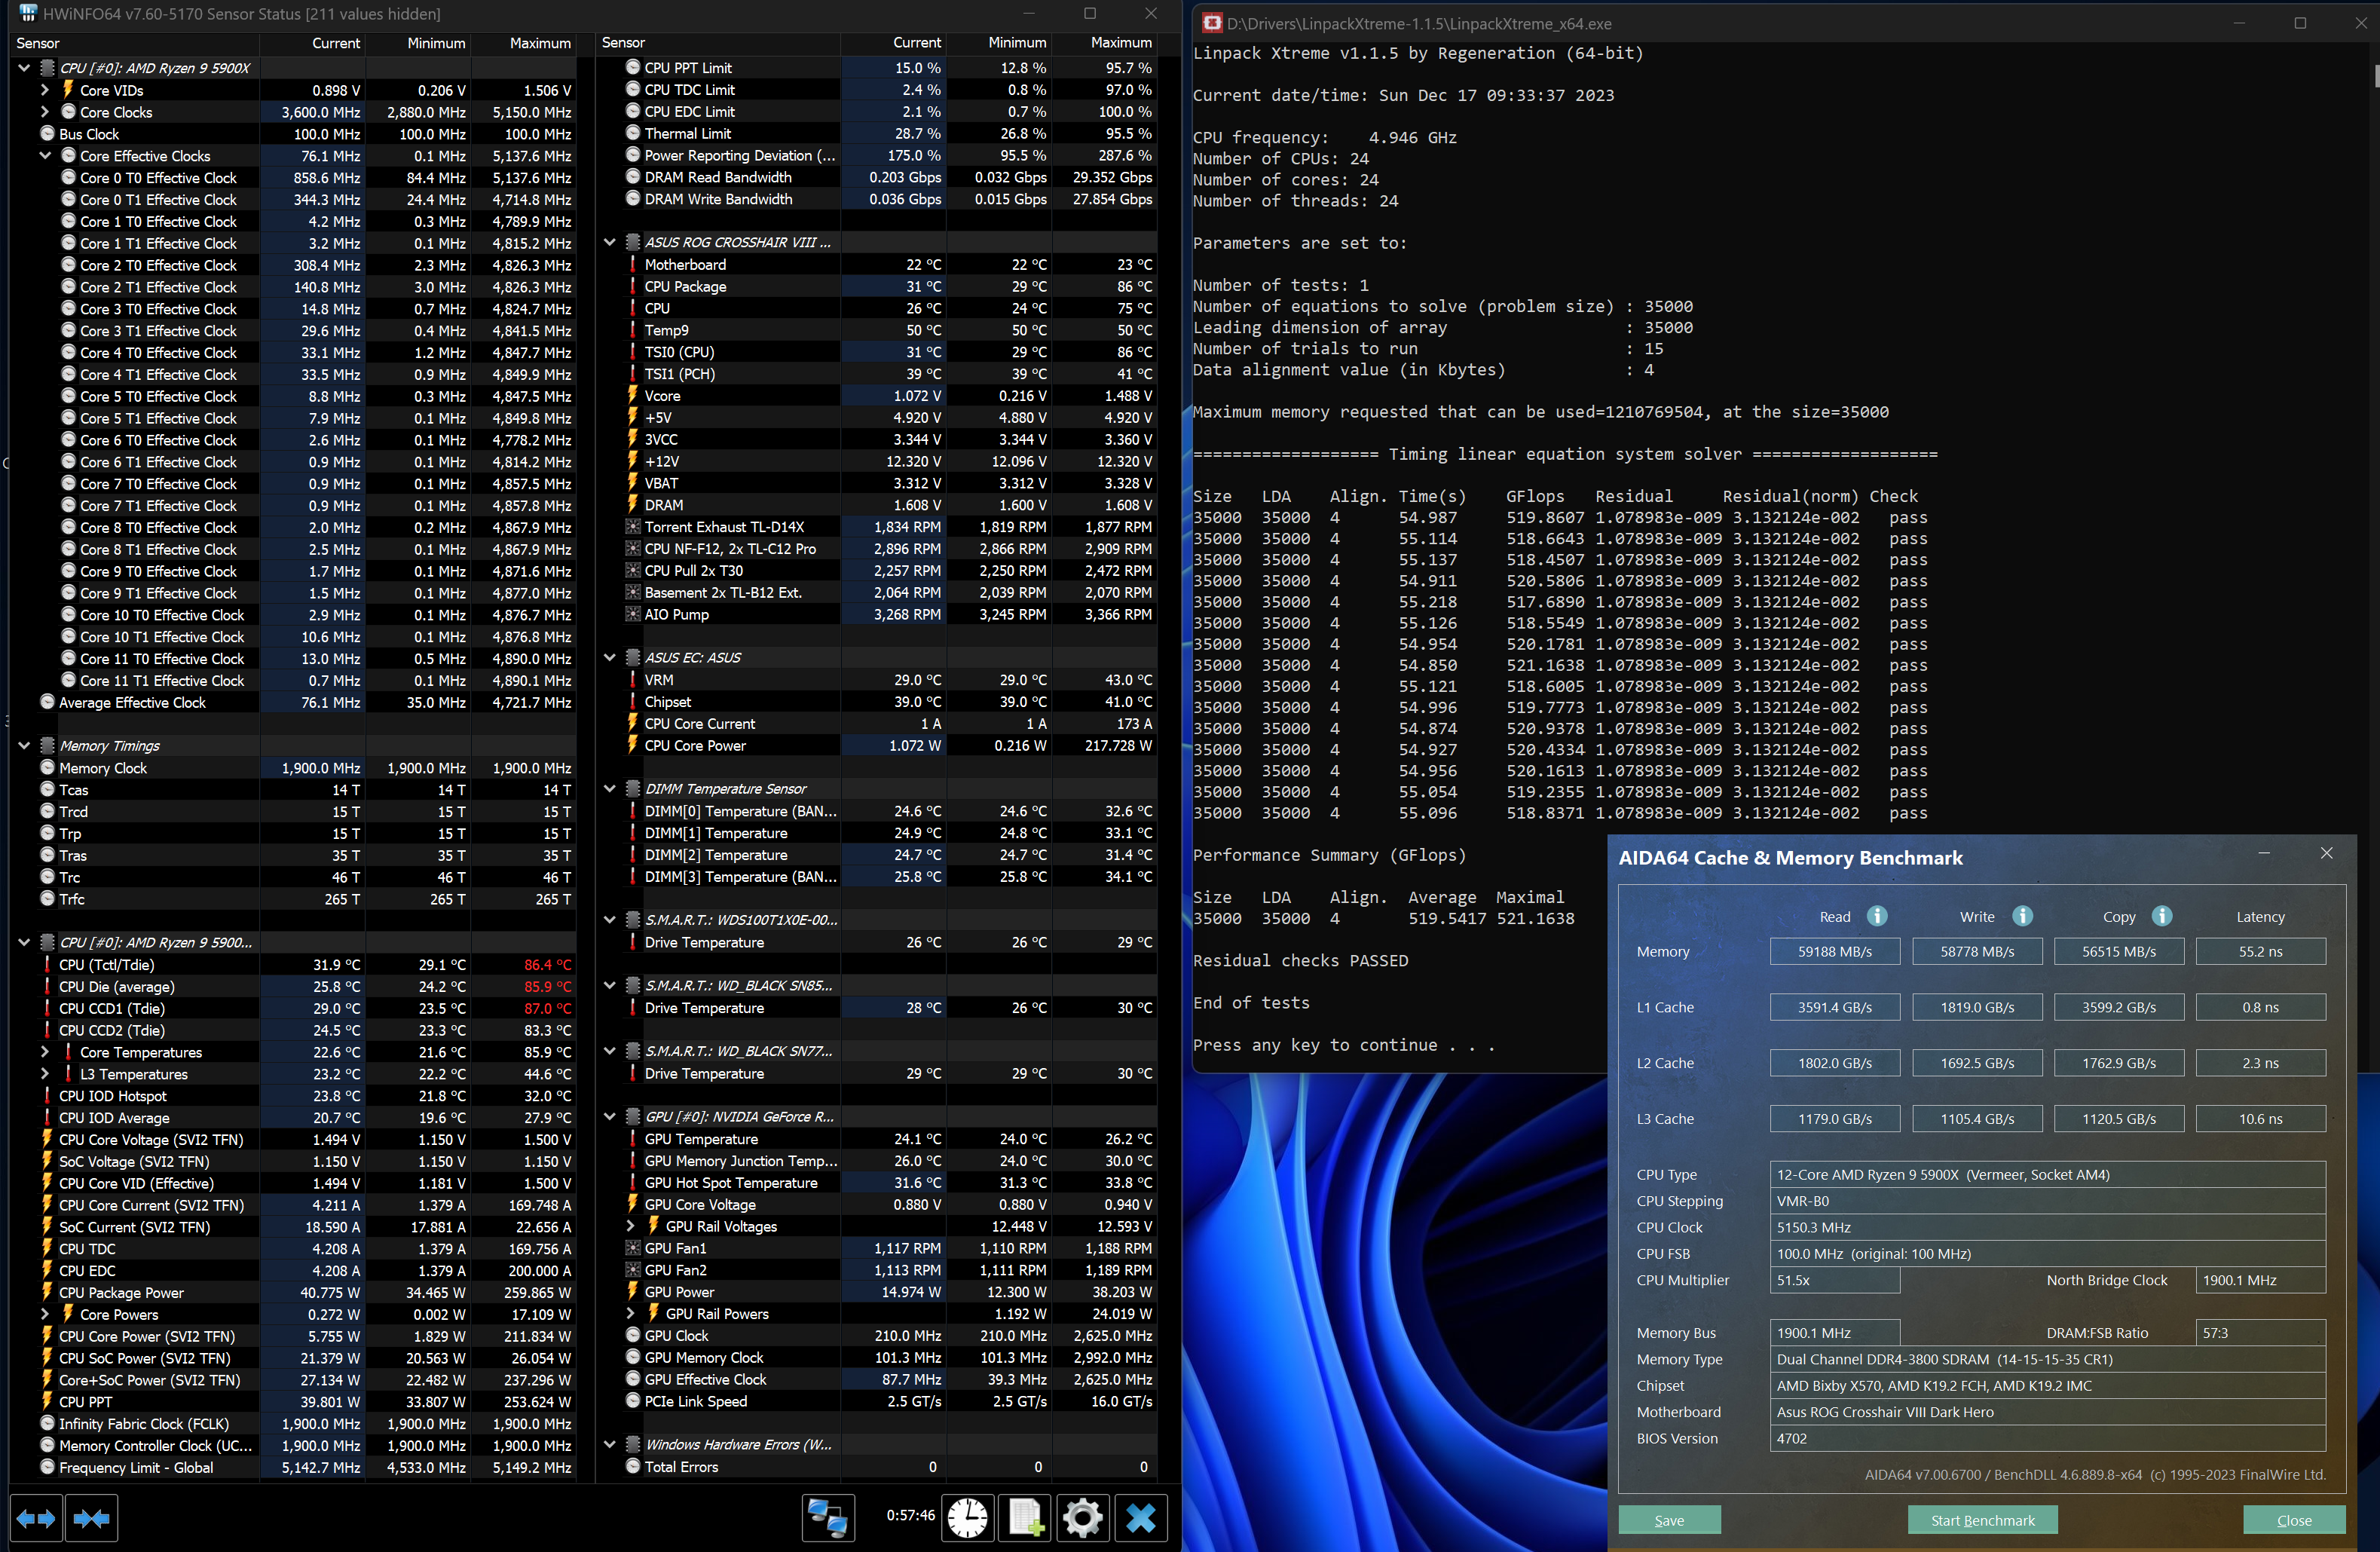Click the CPU Multiplier 51.5x field
2380x1552 pixels.
pyautogui.click(x=1834, y=1280)
